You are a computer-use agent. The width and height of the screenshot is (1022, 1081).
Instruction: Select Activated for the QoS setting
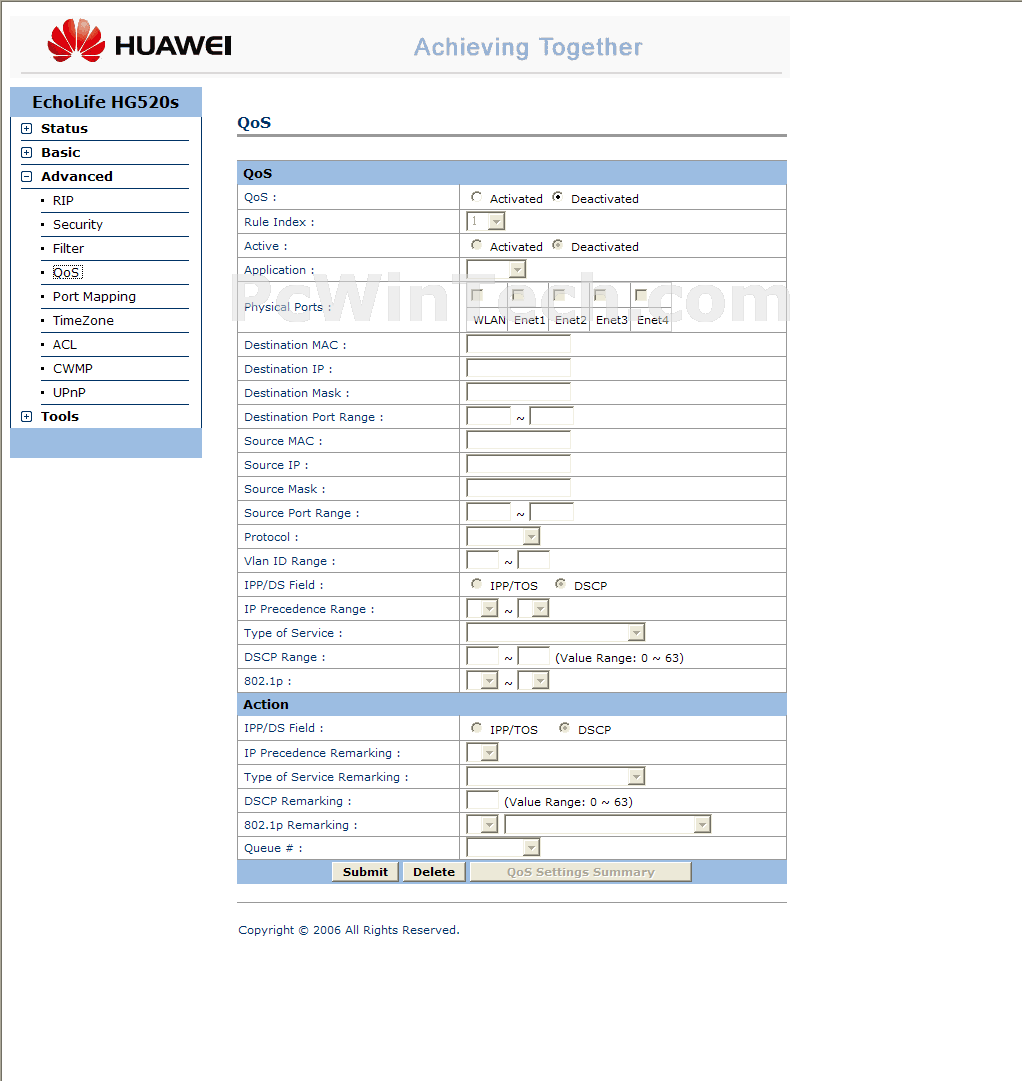click(x=477, y=197)
